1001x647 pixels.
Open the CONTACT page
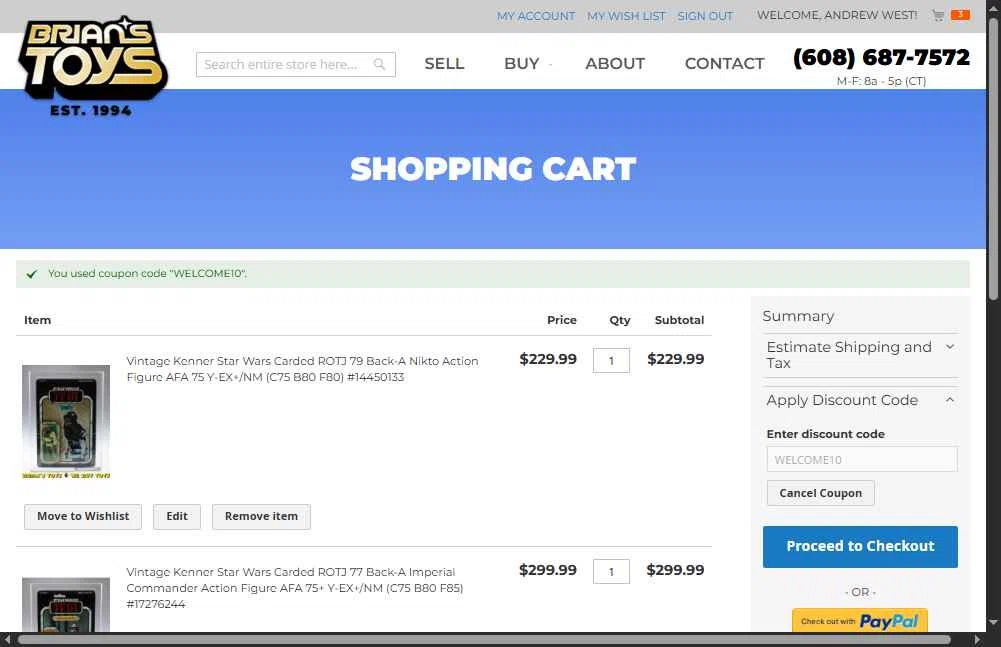click(x=724, y=64)
